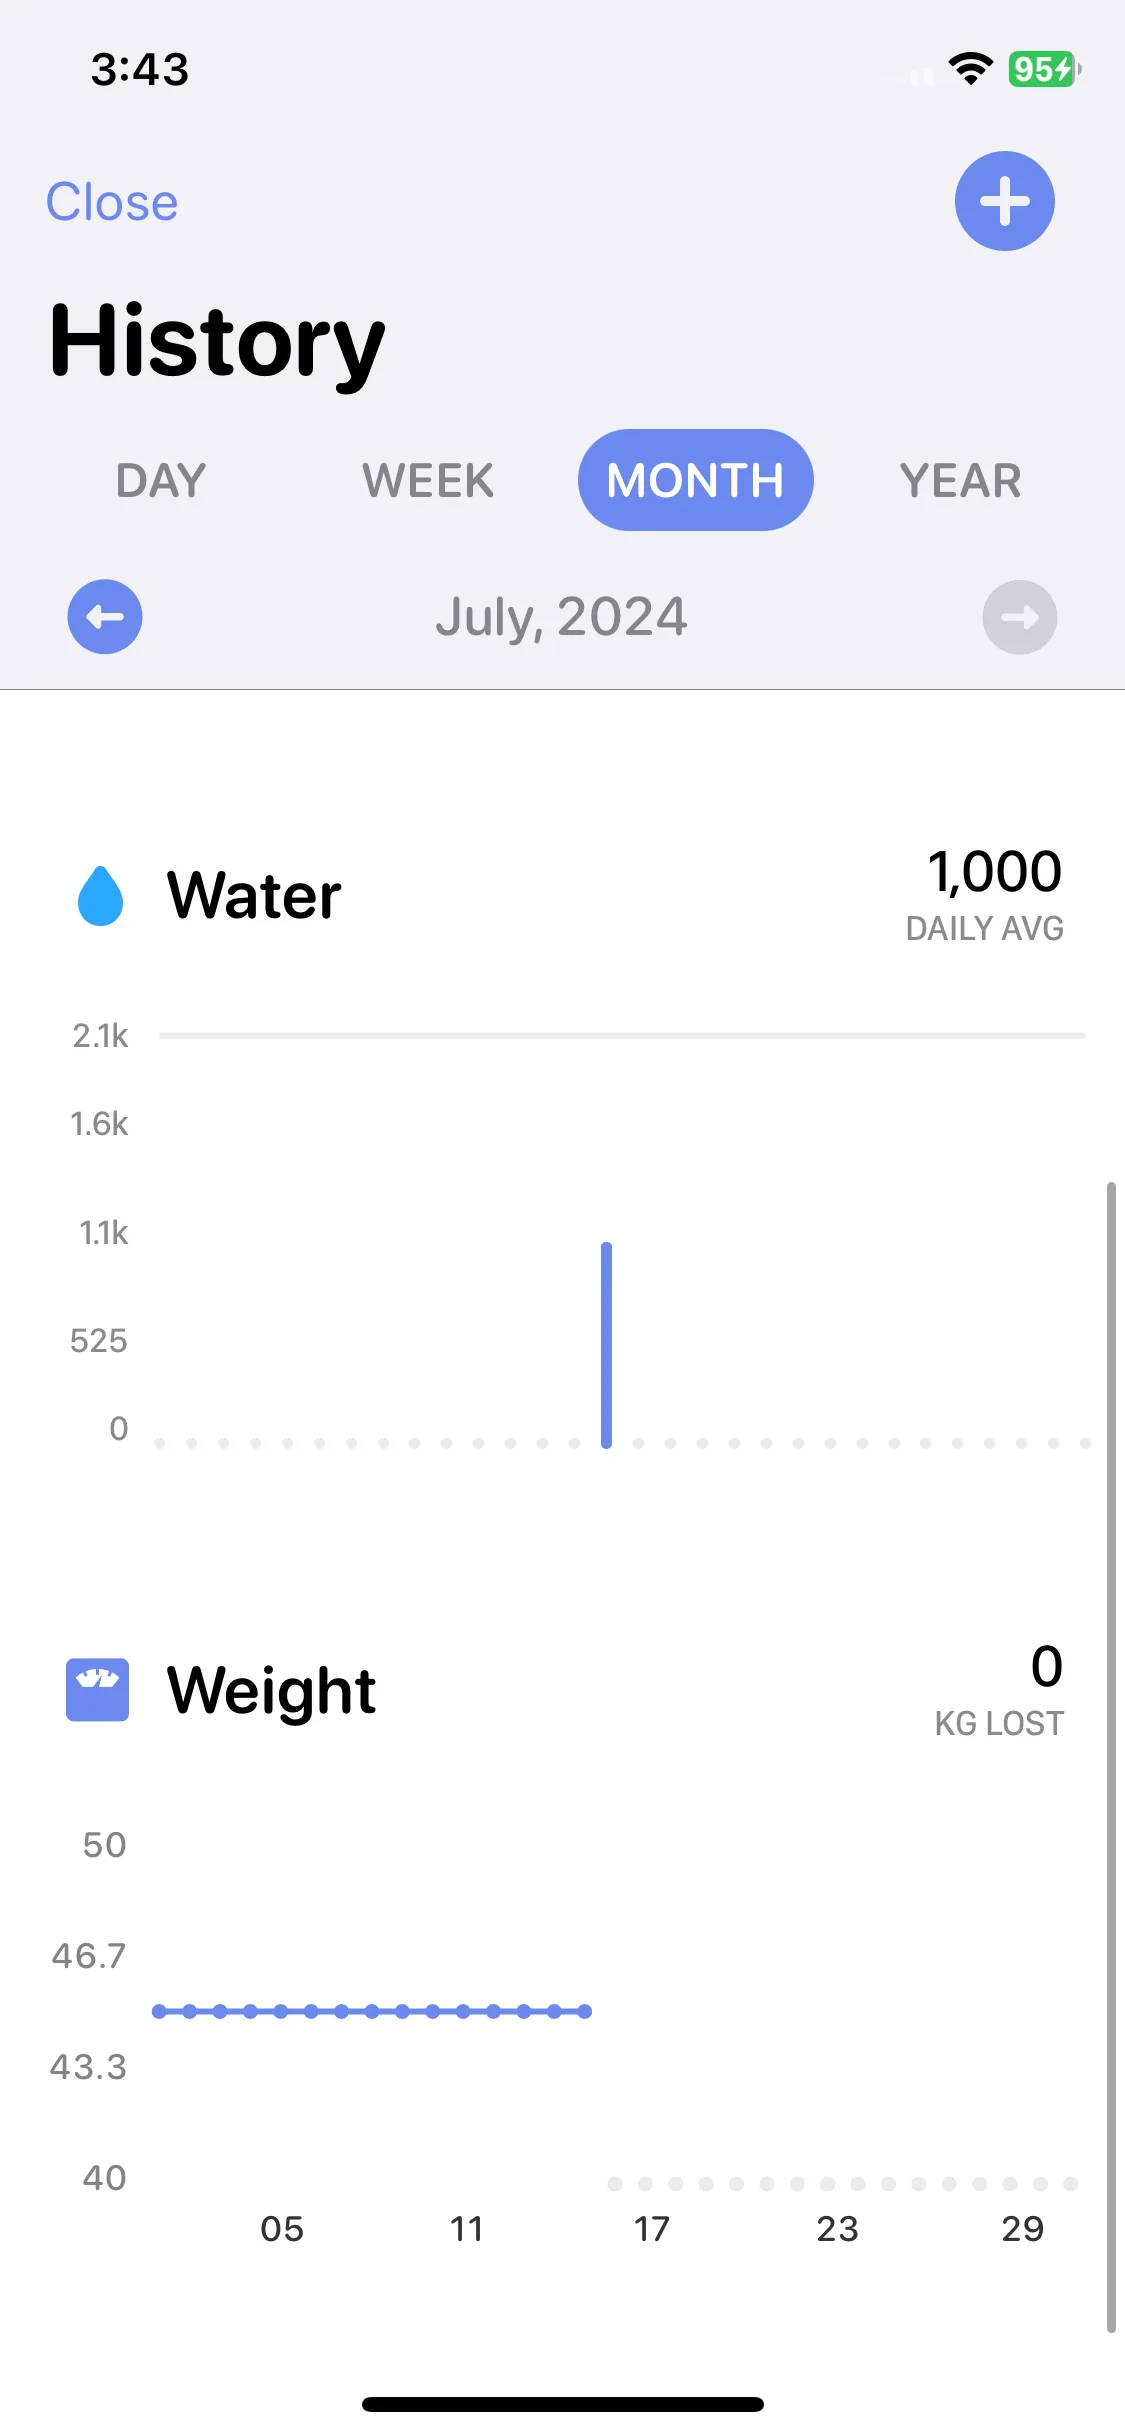
Task: Switch to the WEEK view
Action: pyautogui.click(x=428, y=480)
